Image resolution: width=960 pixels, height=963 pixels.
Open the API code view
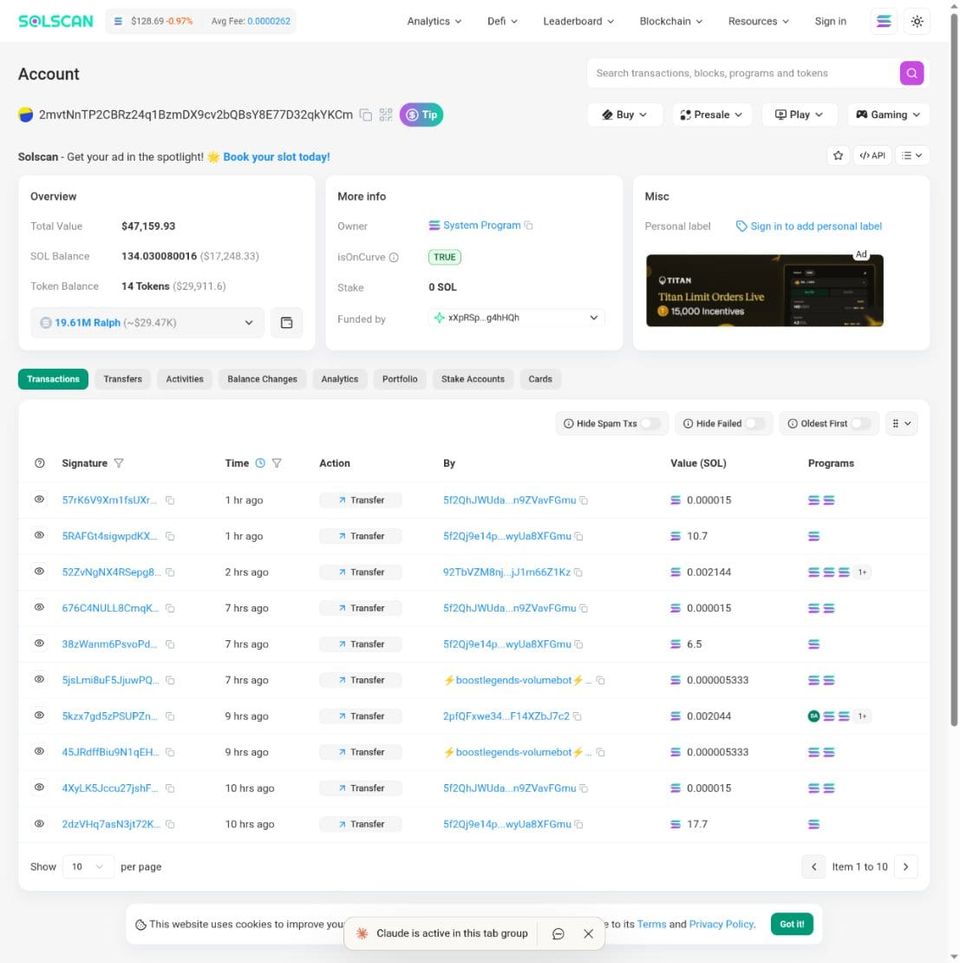click(x=872, y=155)
